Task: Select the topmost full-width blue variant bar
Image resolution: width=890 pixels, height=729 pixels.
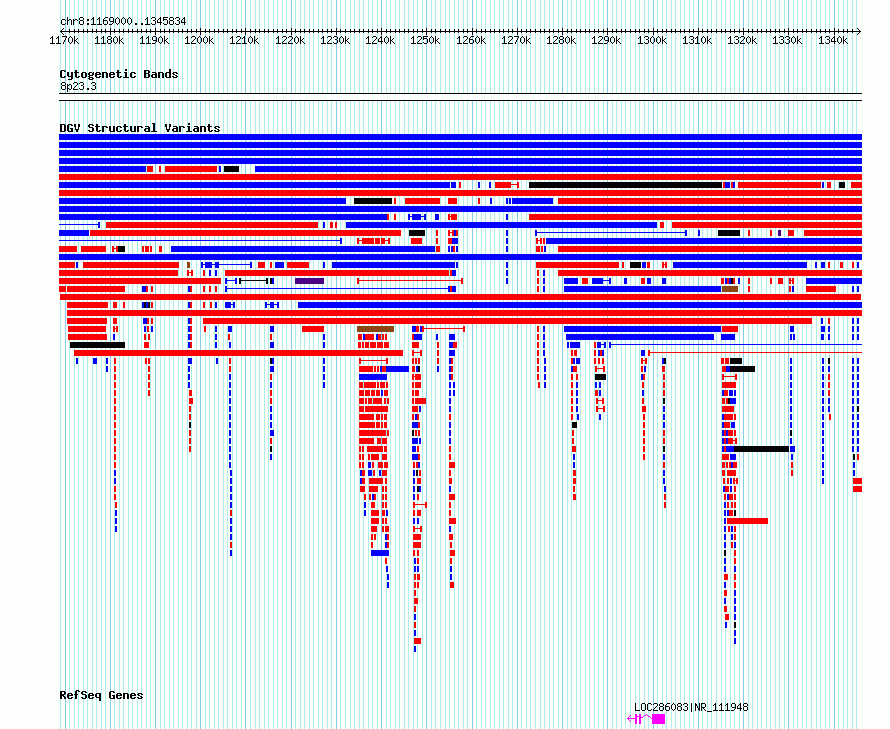Action: tap(460, 137)
